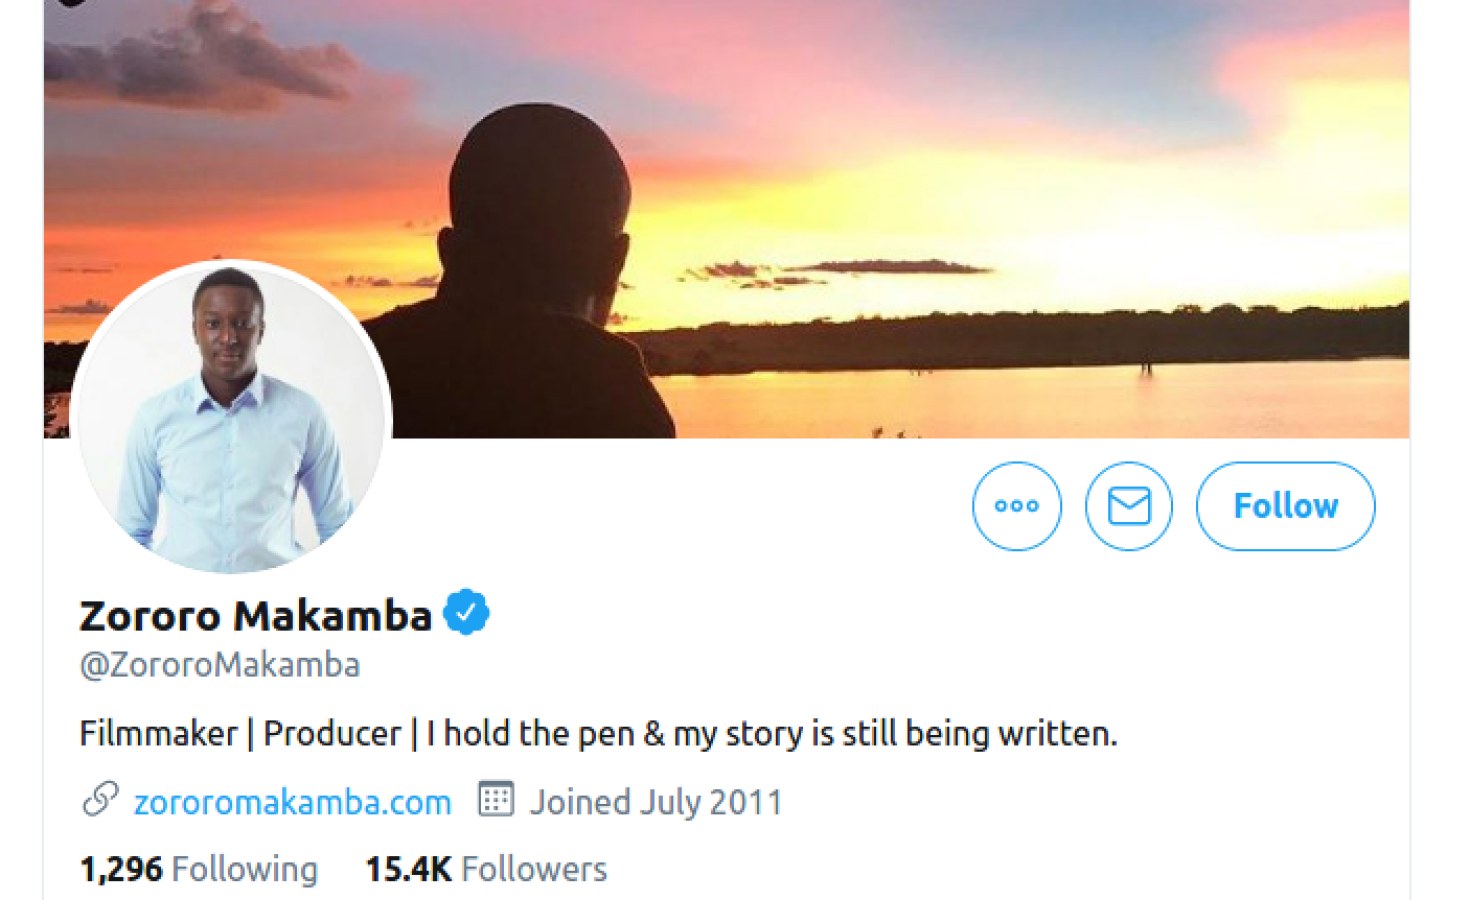Click the Zororo Makamba display name
This screenshot has height=900, width=1470.
tap(255, 615)
